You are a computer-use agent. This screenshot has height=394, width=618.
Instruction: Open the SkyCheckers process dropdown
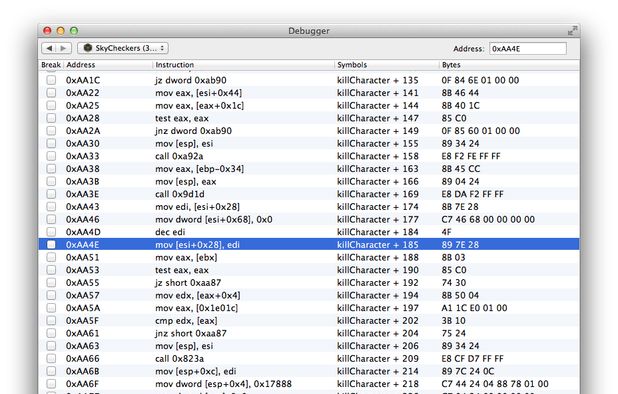tap(123, 48)
